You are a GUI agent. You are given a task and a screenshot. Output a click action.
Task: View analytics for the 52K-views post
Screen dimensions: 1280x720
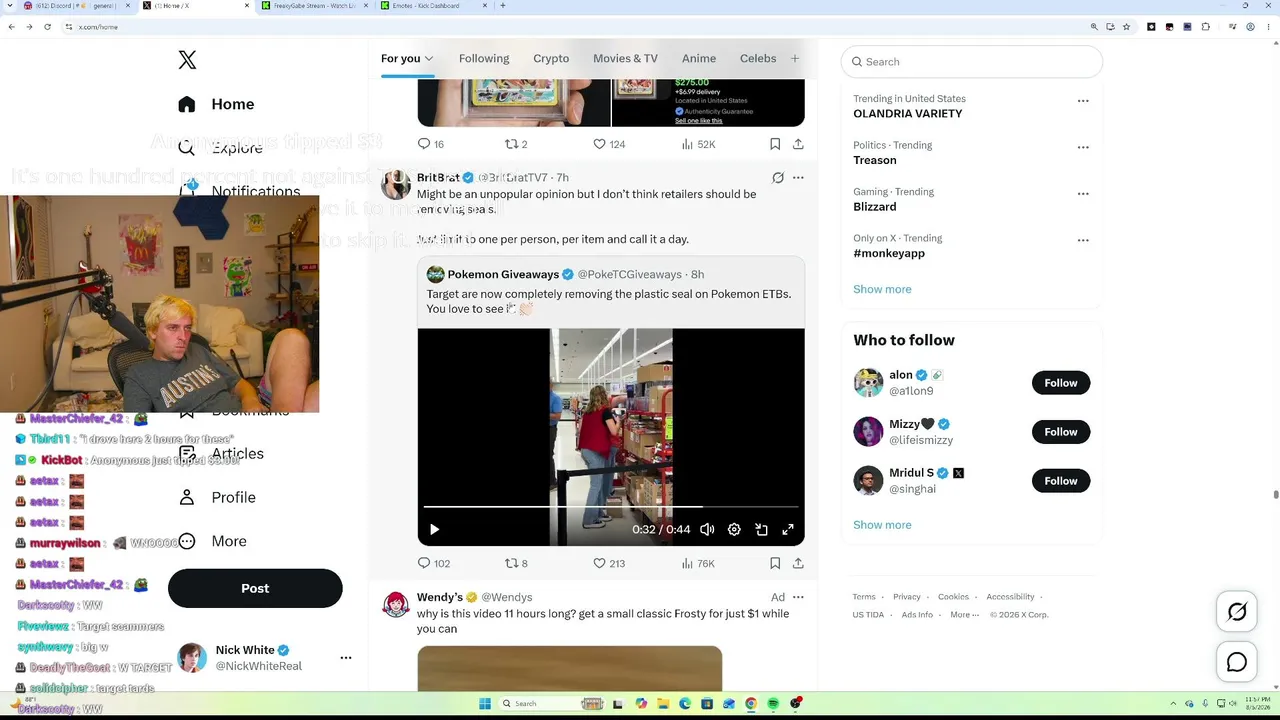(x=698, y=144)
